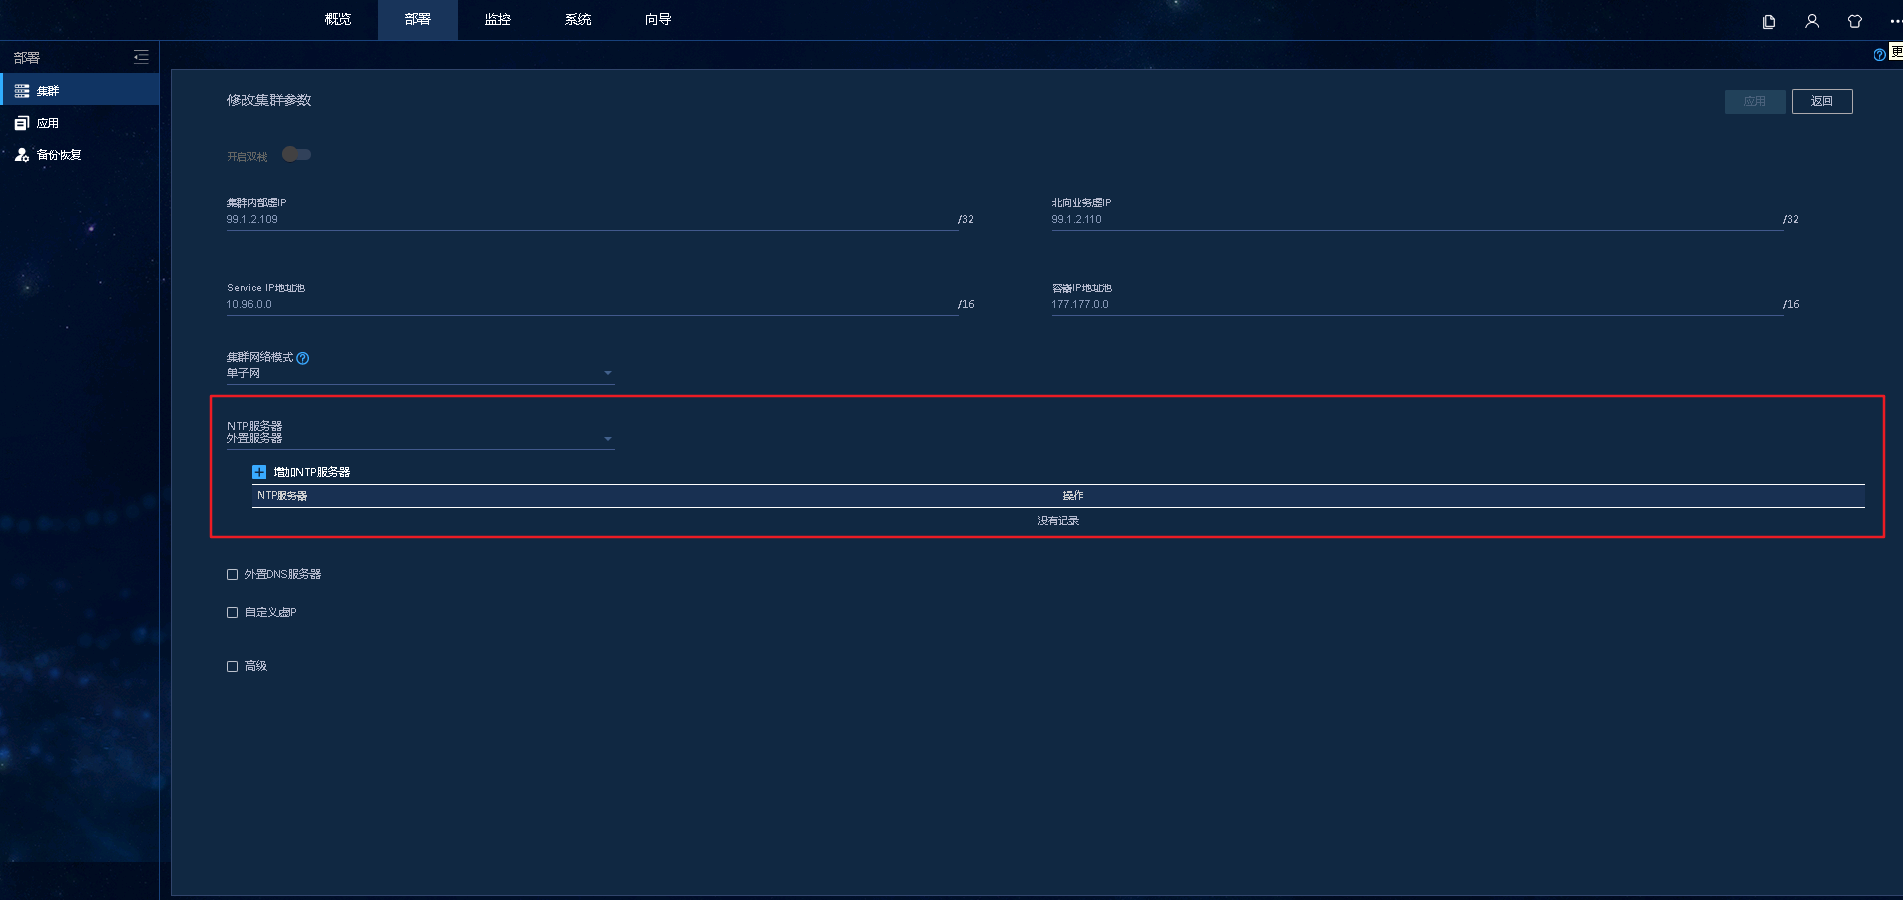Click the plus icon to 增加NTP服务器
Screen dimensions: 1903x900
[259, 472]
